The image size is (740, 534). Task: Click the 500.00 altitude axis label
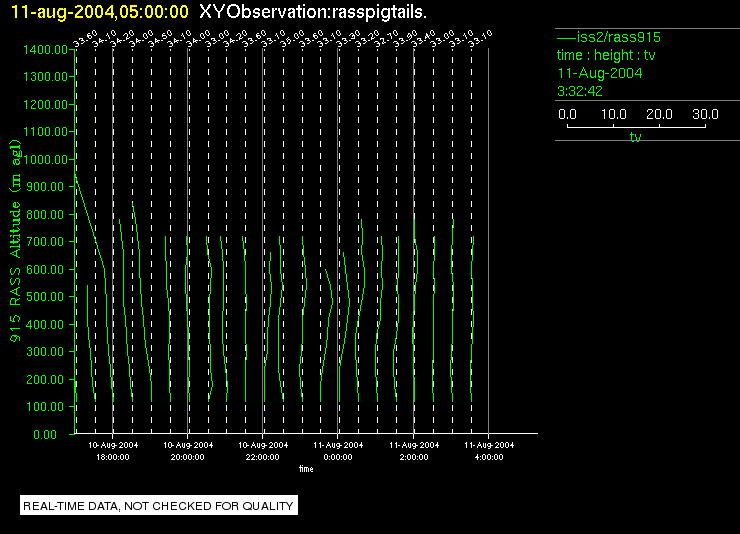click(x=45, y=297)
